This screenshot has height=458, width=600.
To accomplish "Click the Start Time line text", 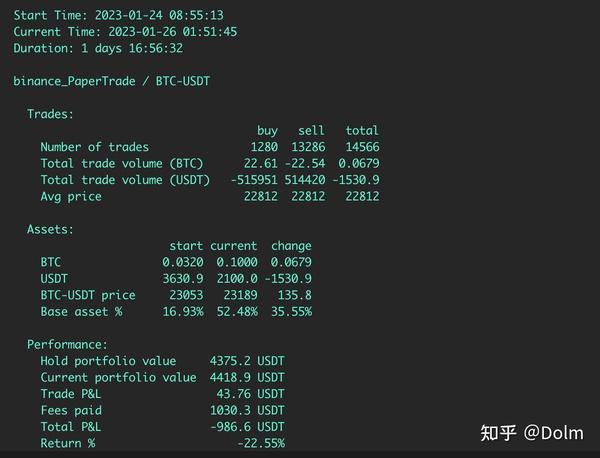I will pyautogui.click(x=119, y=15).
